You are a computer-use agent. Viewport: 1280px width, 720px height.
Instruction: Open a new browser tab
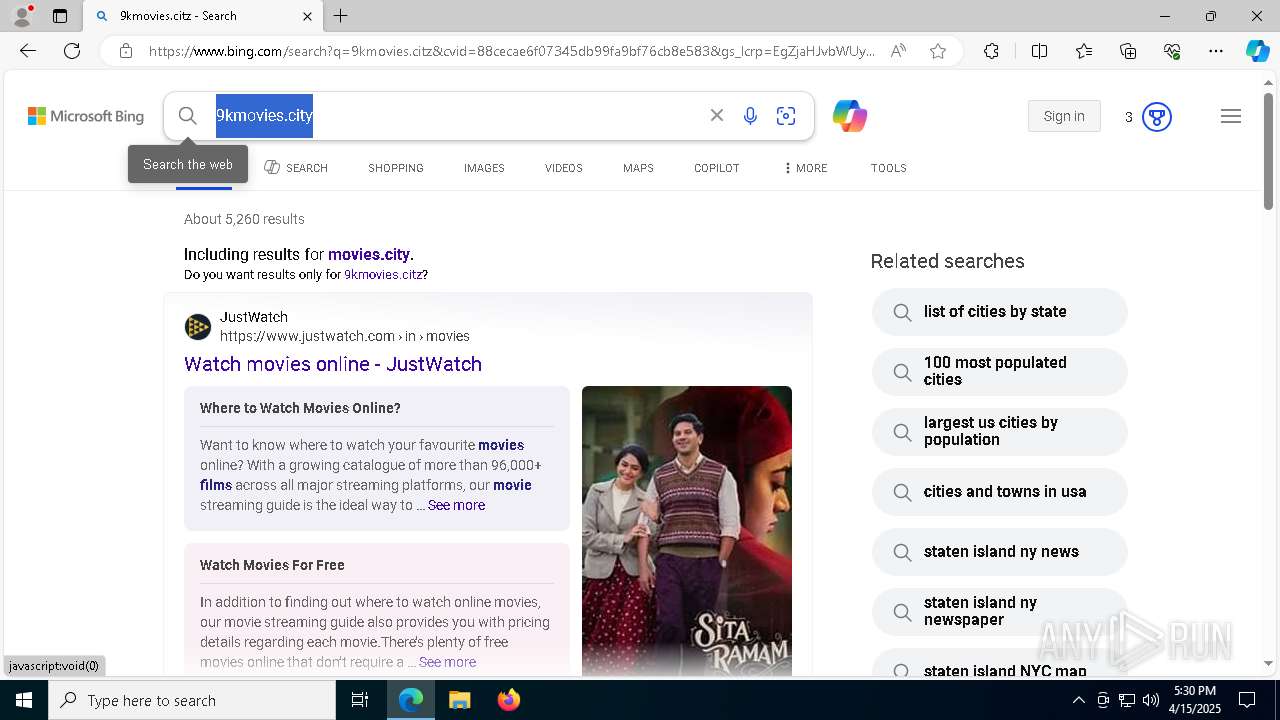(x=340, y=16)
